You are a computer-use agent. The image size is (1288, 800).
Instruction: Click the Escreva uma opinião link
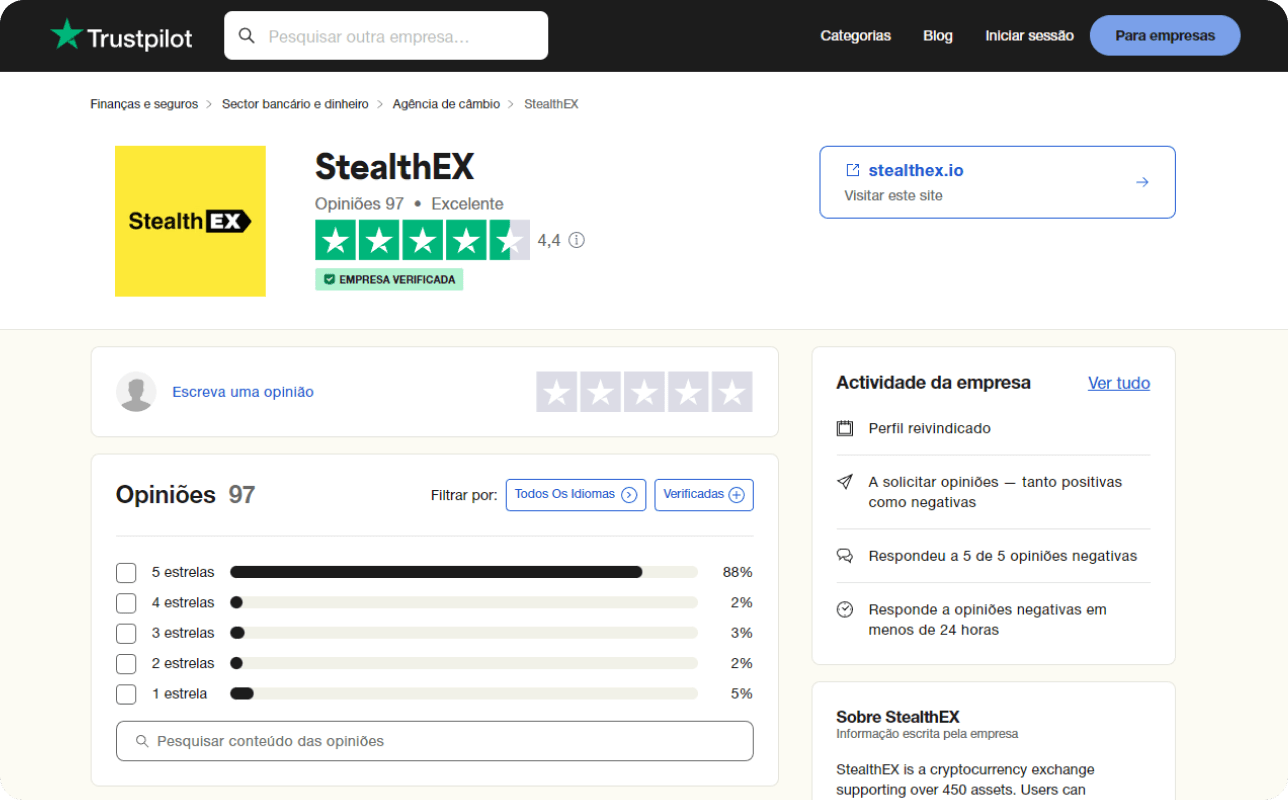[243, 392]
